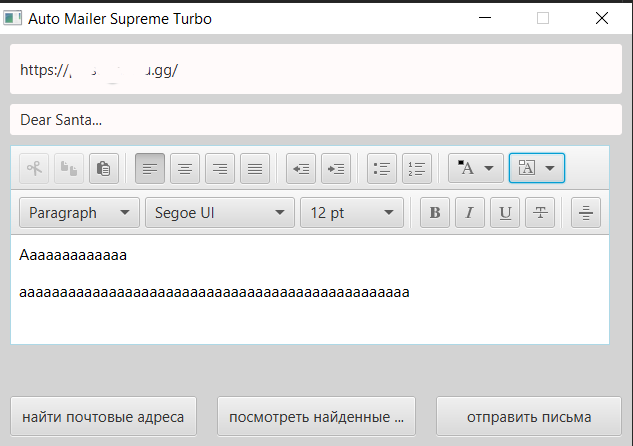Image resolution: width=633 pixels, height=446 pixels.
Task: Increase indent of the paragraph
Action: pyautogui.click(x=336, y=168)
